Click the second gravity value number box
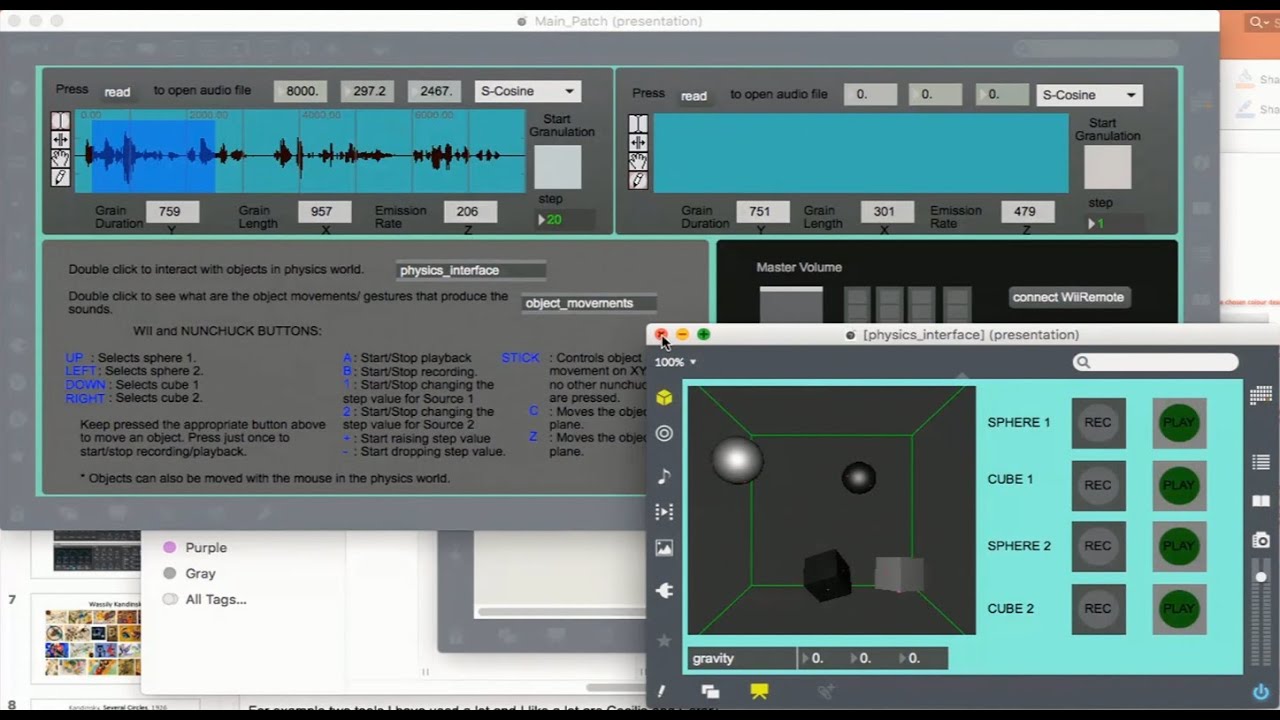This screenshot has height=720, width=1280. click(873, 658)
